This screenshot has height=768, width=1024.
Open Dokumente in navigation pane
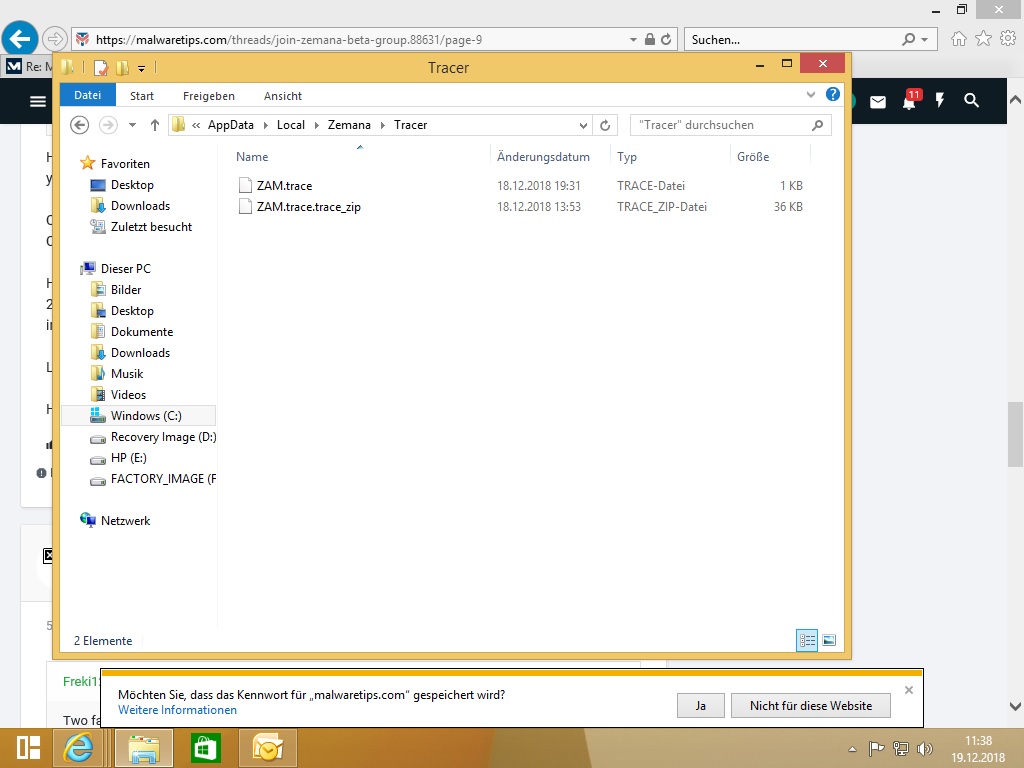coord(142,332)
